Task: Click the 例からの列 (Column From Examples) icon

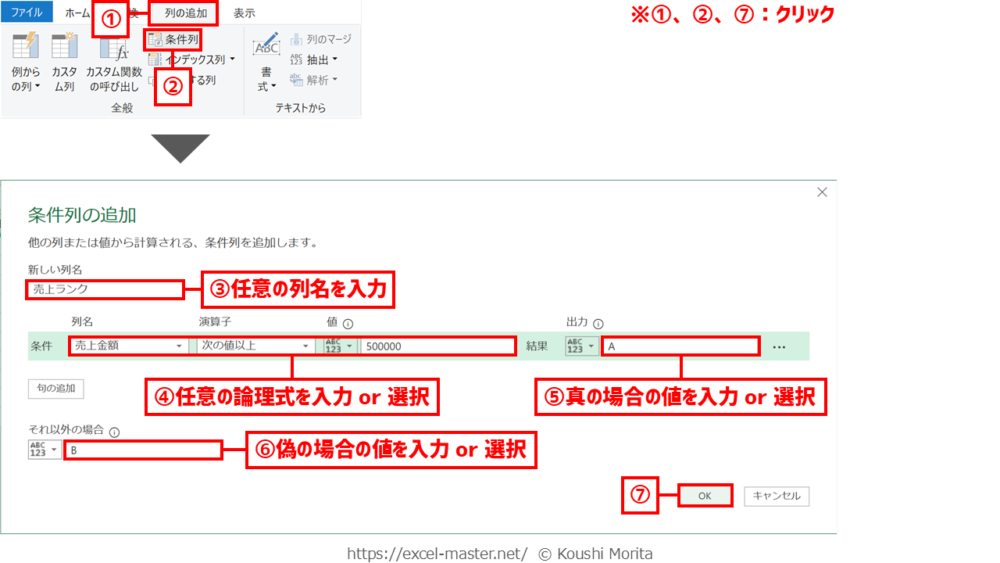Action: 25,50
